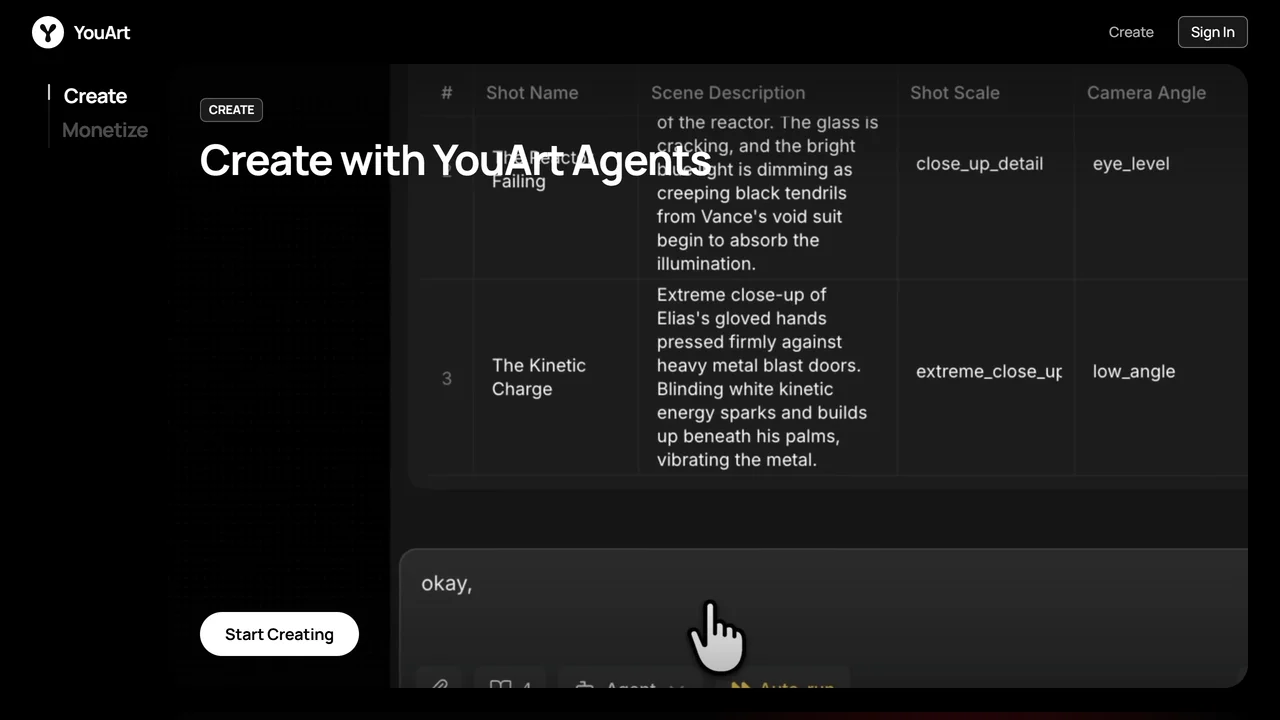Click the 'Create with YouArt Agents' heading
1280x720 pixels.
point(455,160)
